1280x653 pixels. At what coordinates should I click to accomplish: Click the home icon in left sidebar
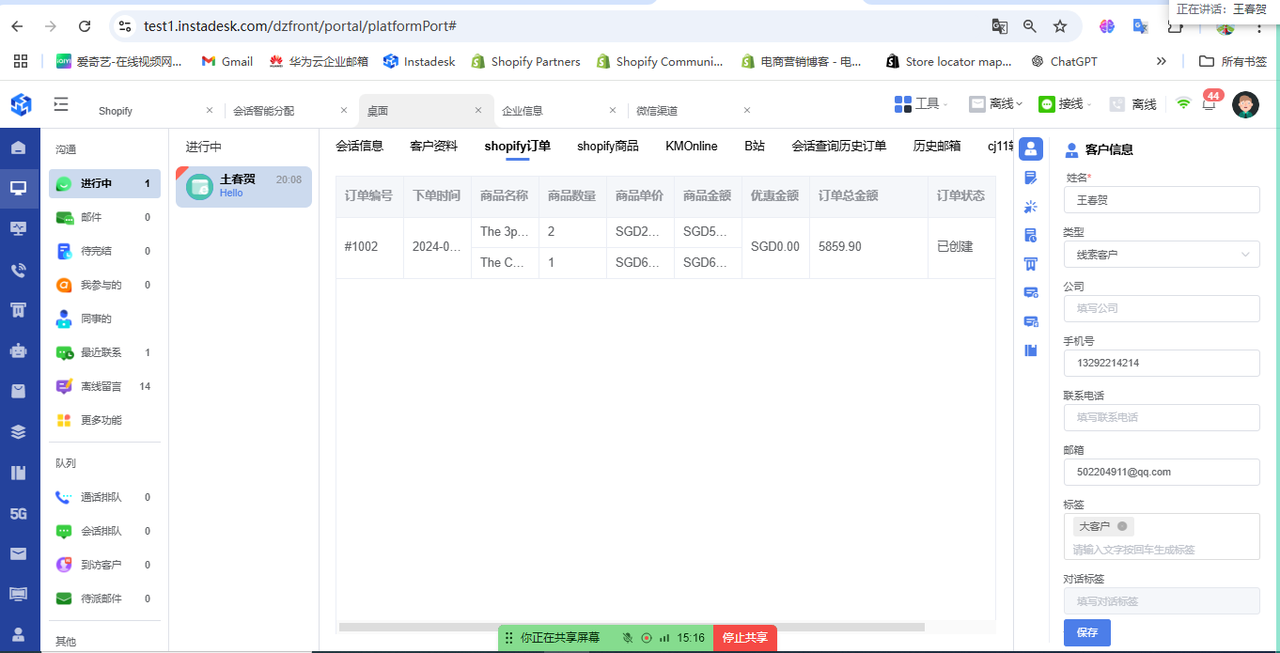(18, 148)
